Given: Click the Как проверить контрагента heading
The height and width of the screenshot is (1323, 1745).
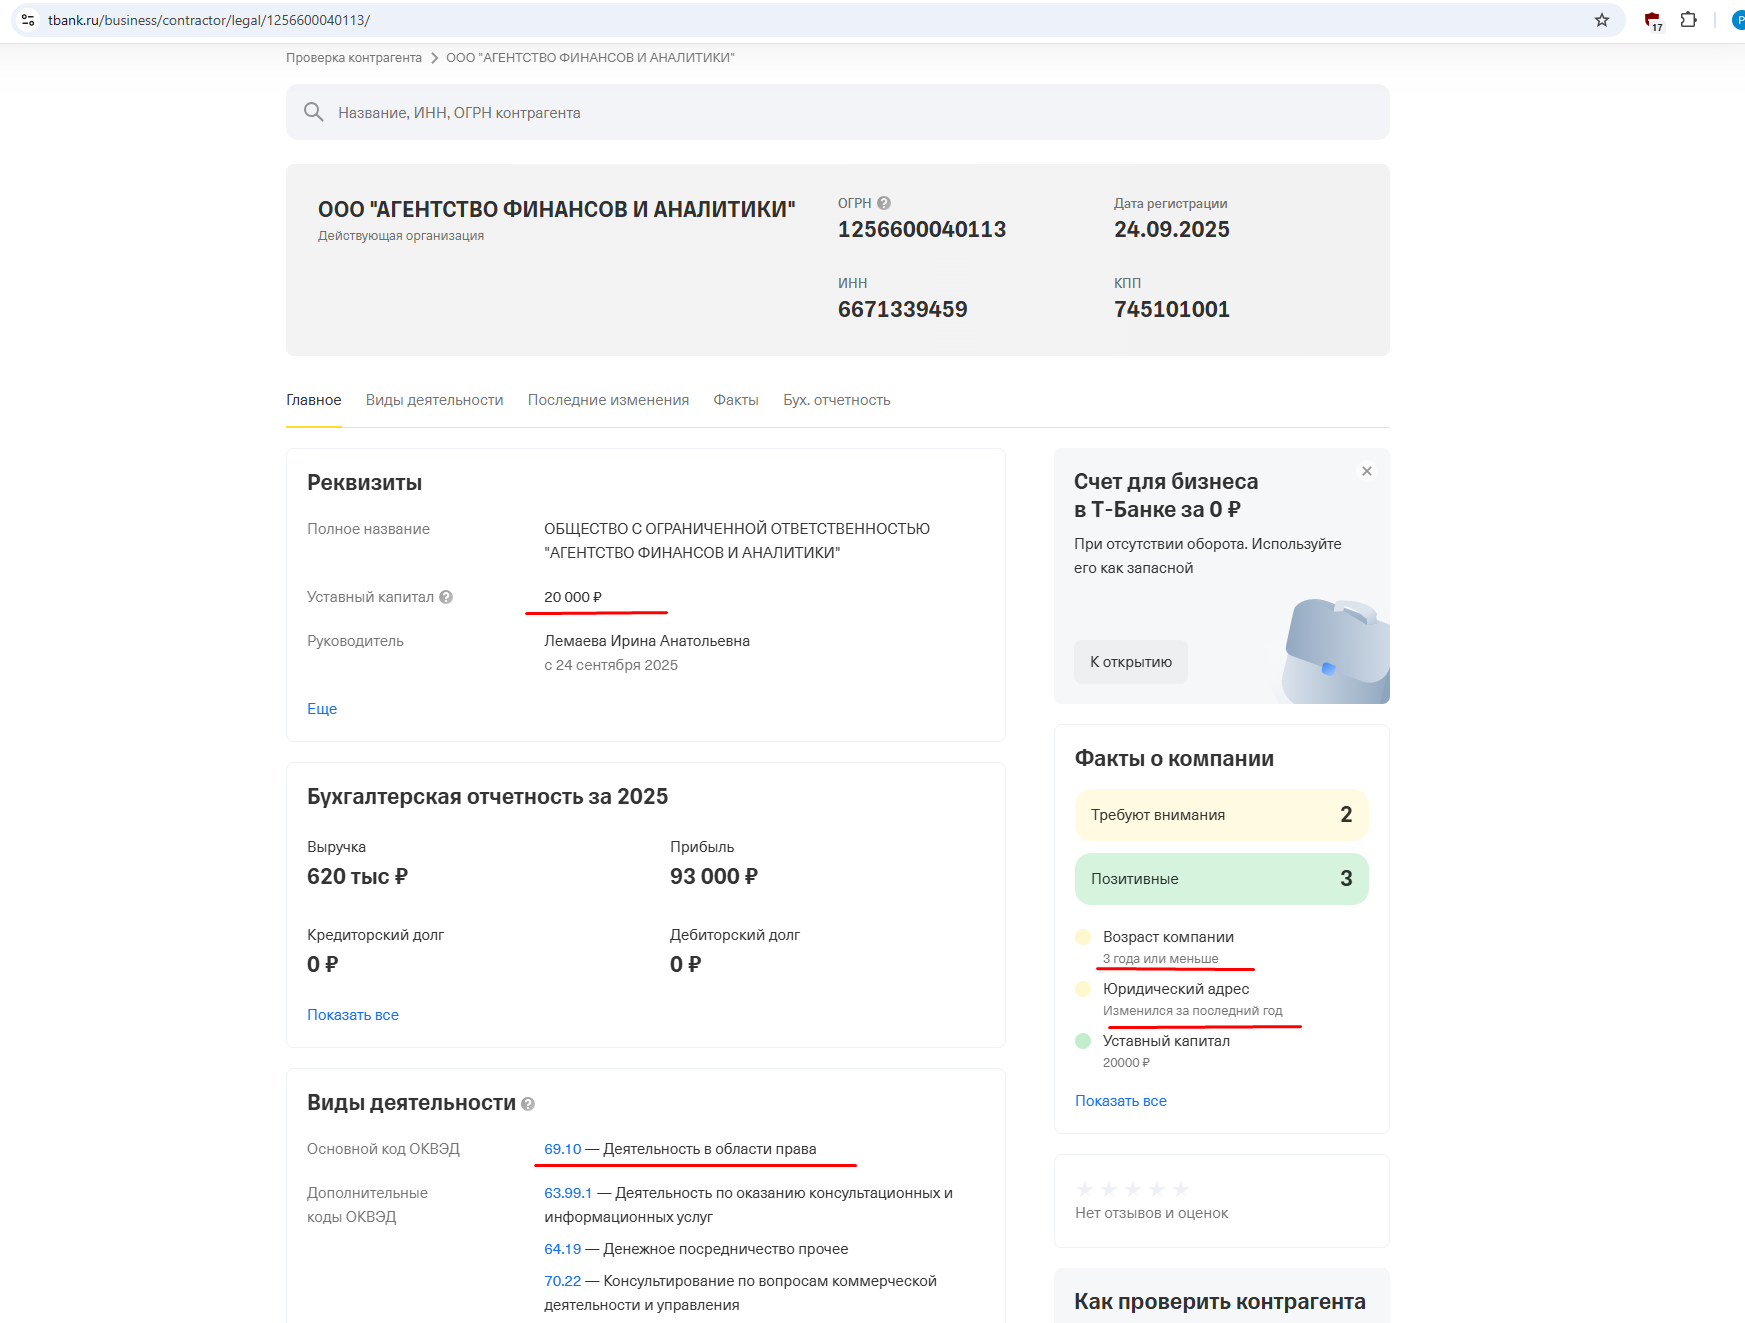Looking at the screenshot, I should 1220,1302.
